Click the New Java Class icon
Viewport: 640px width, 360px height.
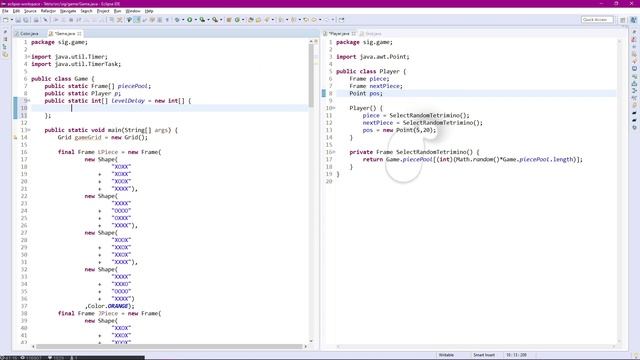pyautogui.click(x=237, y=20)
